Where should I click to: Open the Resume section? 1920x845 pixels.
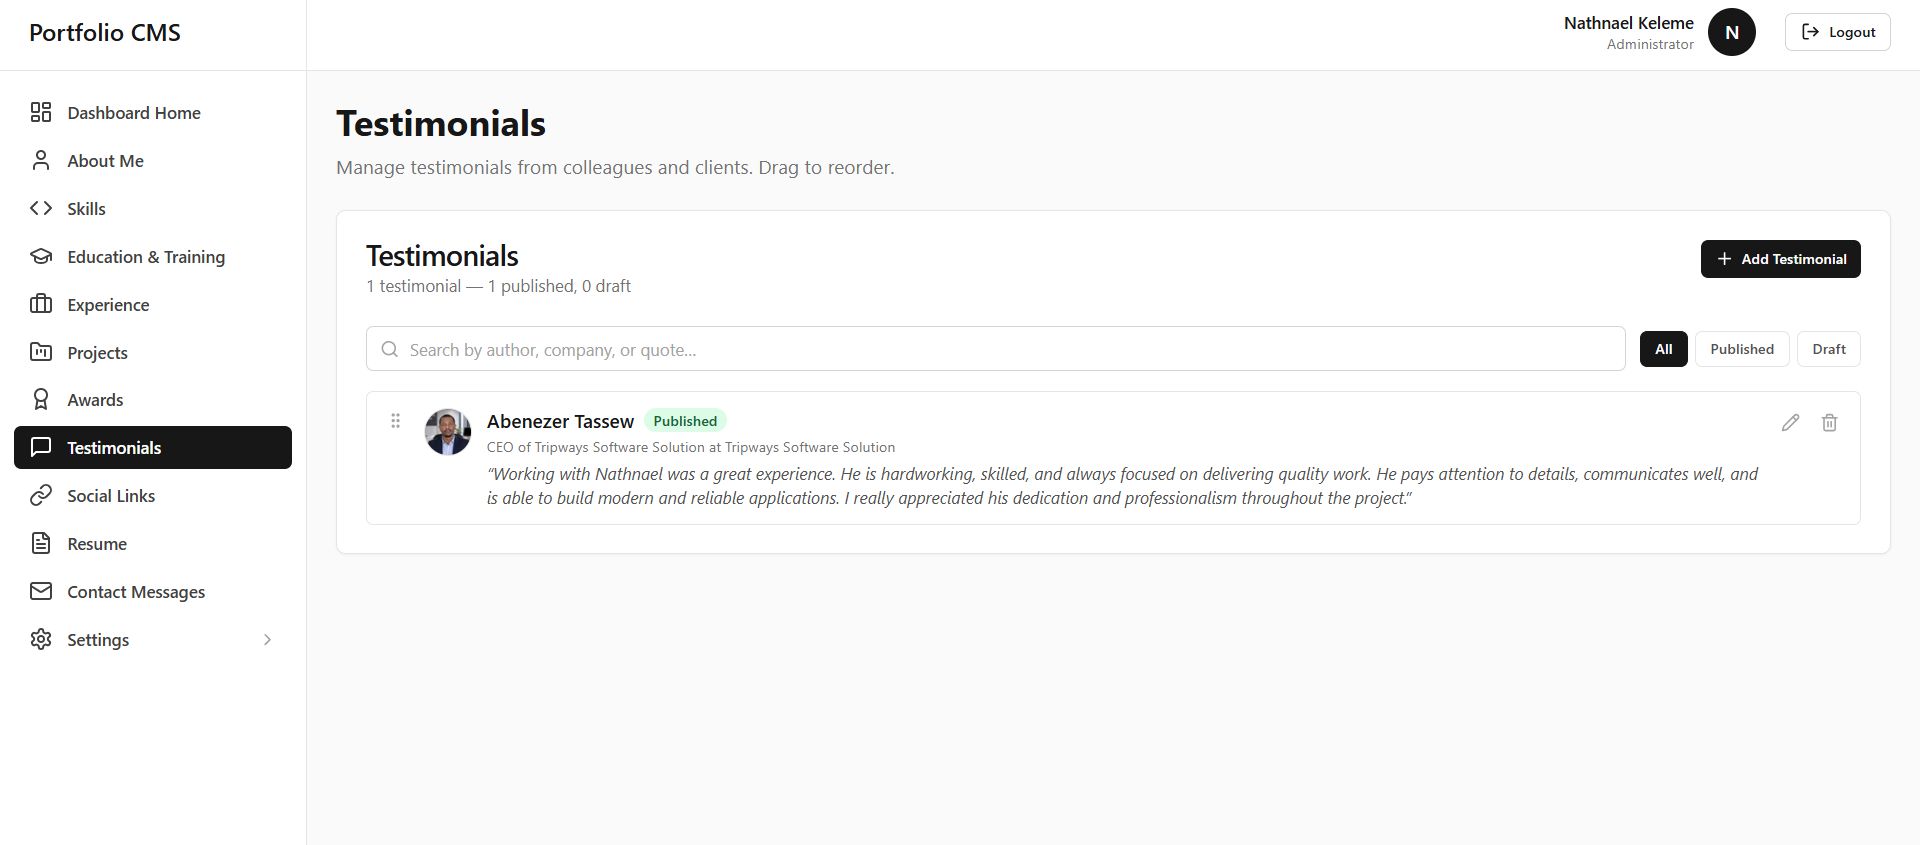[153, 544]
